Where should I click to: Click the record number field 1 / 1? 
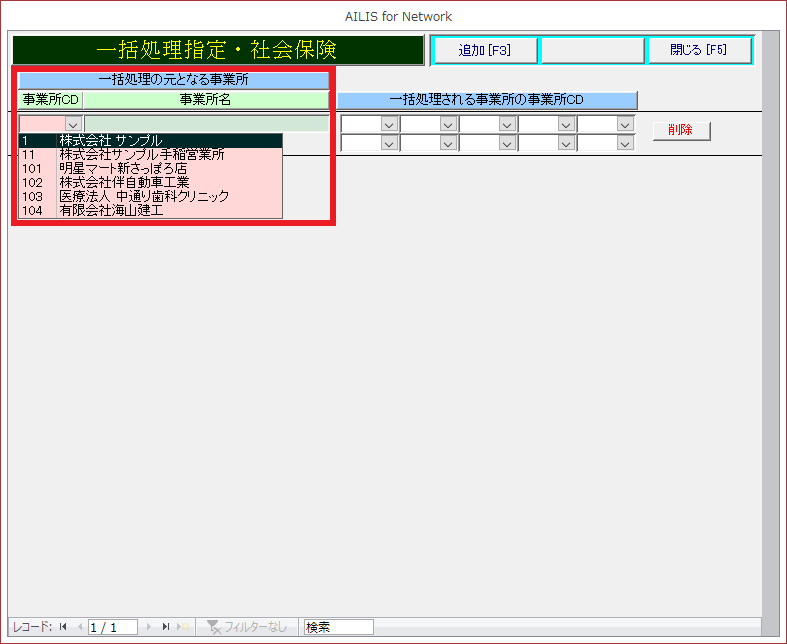point(113,627)
